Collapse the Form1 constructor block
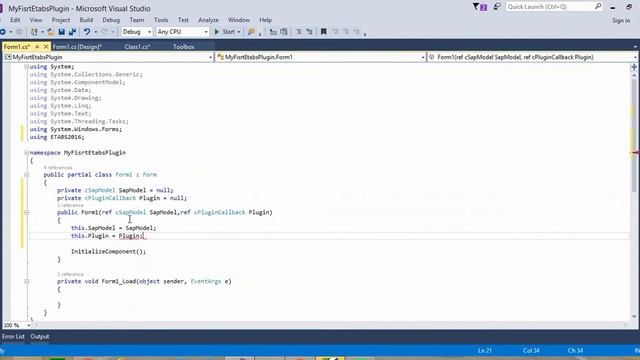Viewport: 640px width, 360px height. coord(27,212)
